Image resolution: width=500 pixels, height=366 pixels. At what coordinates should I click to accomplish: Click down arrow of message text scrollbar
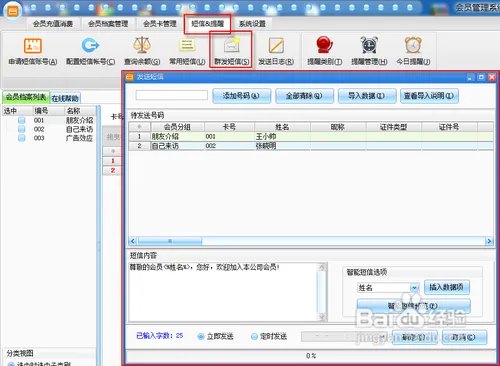pyautogui.click(x=322, y=317)
